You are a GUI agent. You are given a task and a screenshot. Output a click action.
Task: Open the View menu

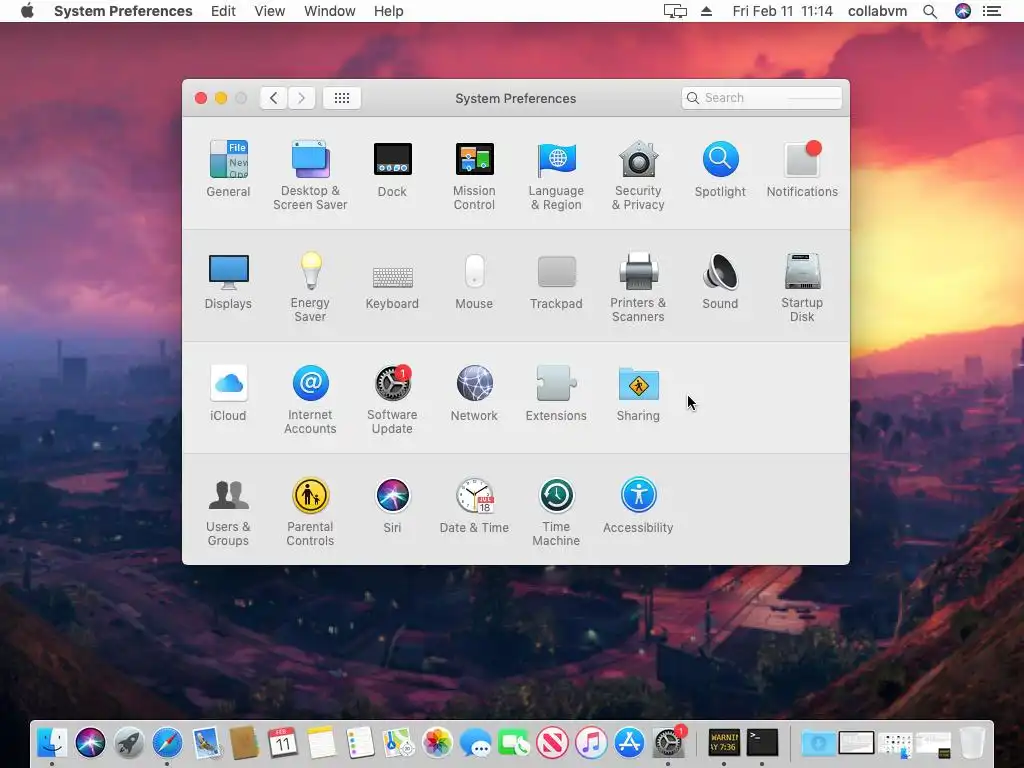270,11
